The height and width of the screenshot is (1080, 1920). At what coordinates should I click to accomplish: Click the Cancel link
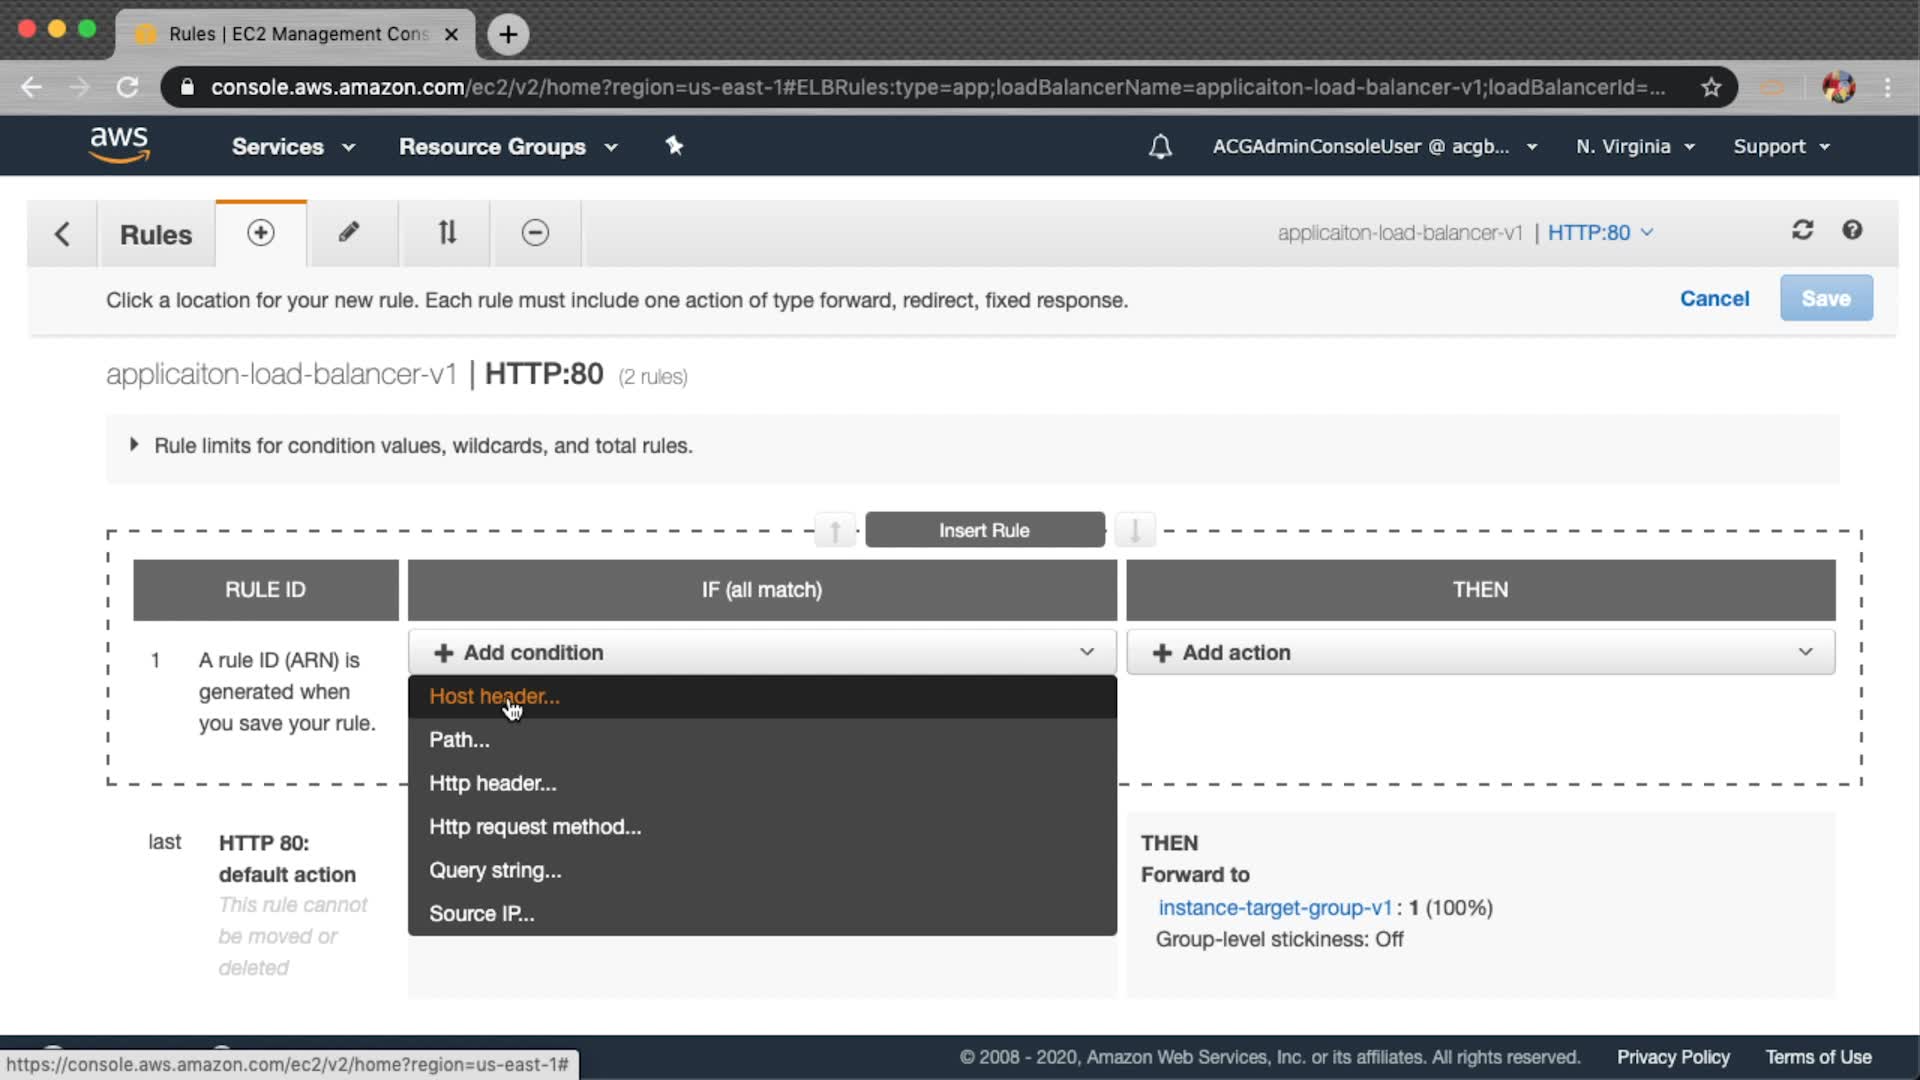[1714, 299]
